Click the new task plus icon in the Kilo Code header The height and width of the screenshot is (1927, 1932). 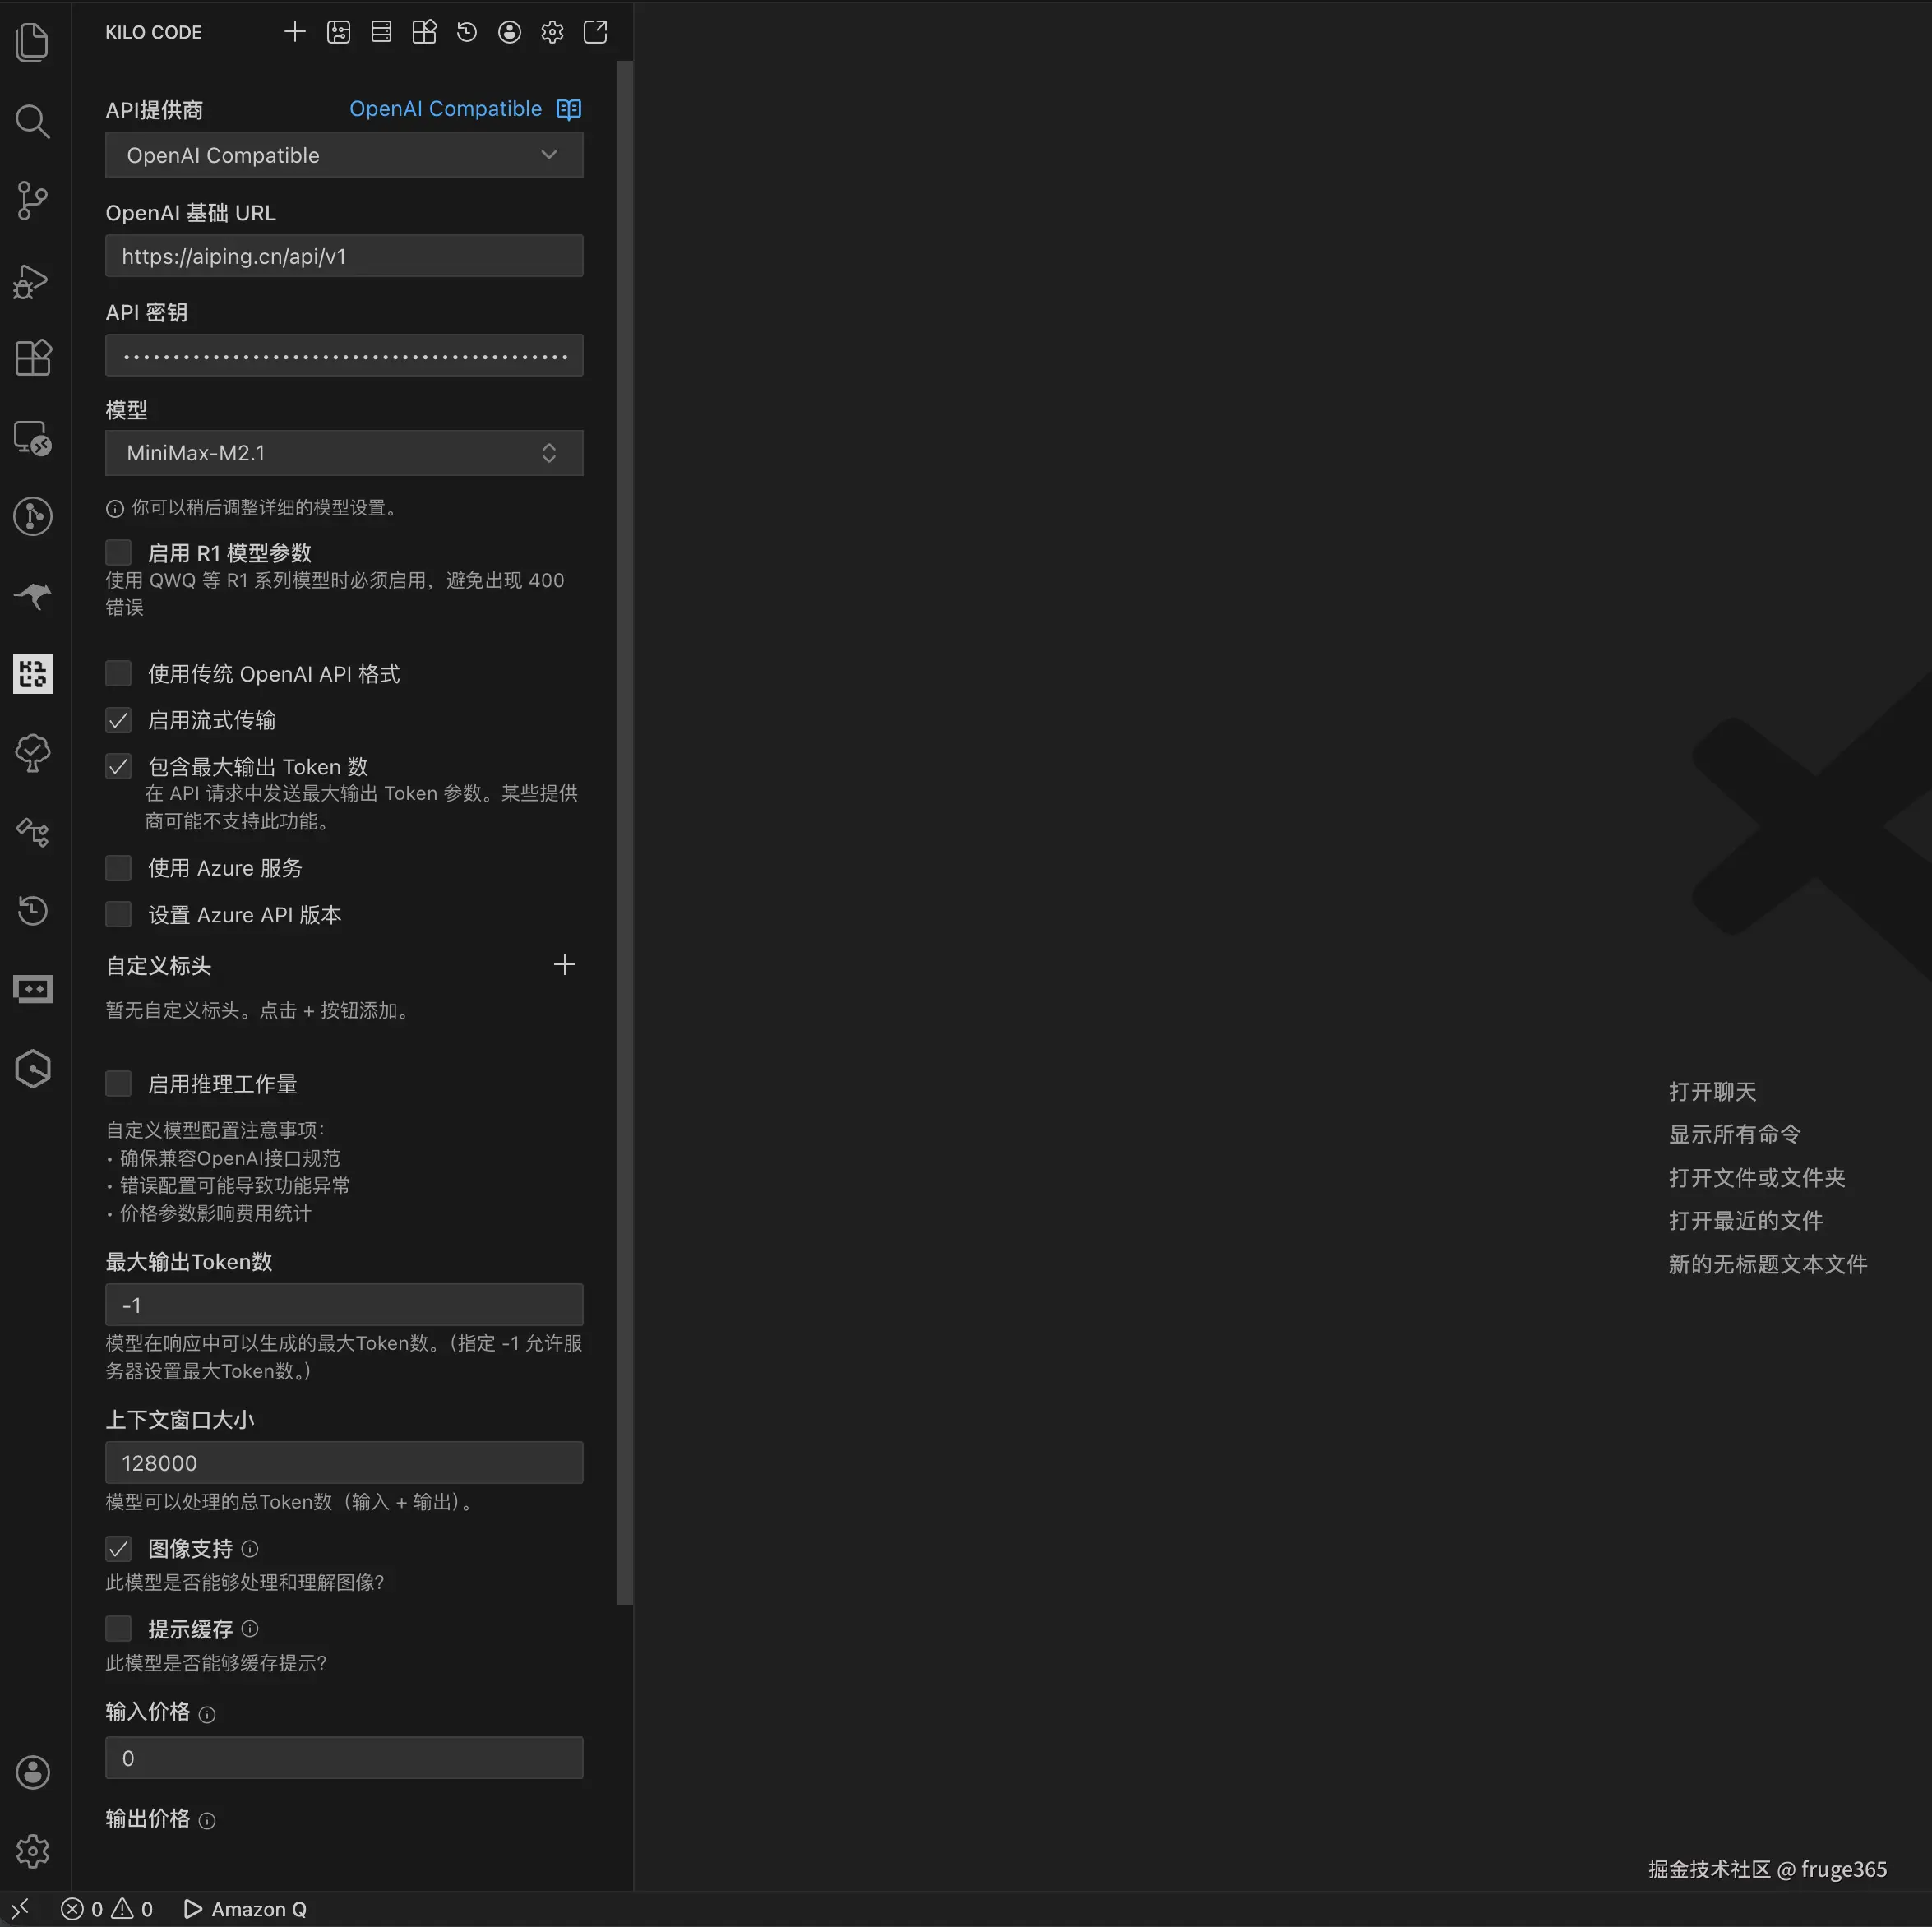[x=294, y=32]
